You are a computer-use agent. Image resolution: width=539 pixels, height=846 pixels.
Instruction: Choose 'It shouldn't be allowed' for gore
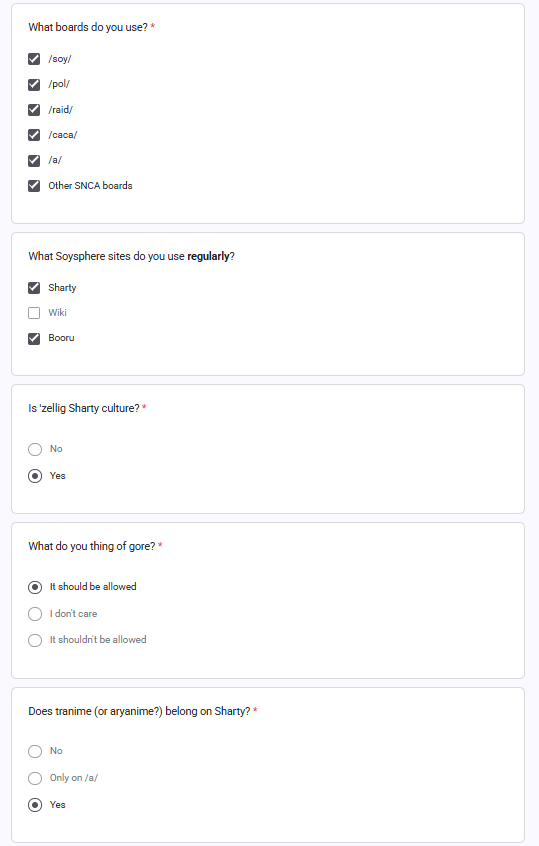[35, 640]
